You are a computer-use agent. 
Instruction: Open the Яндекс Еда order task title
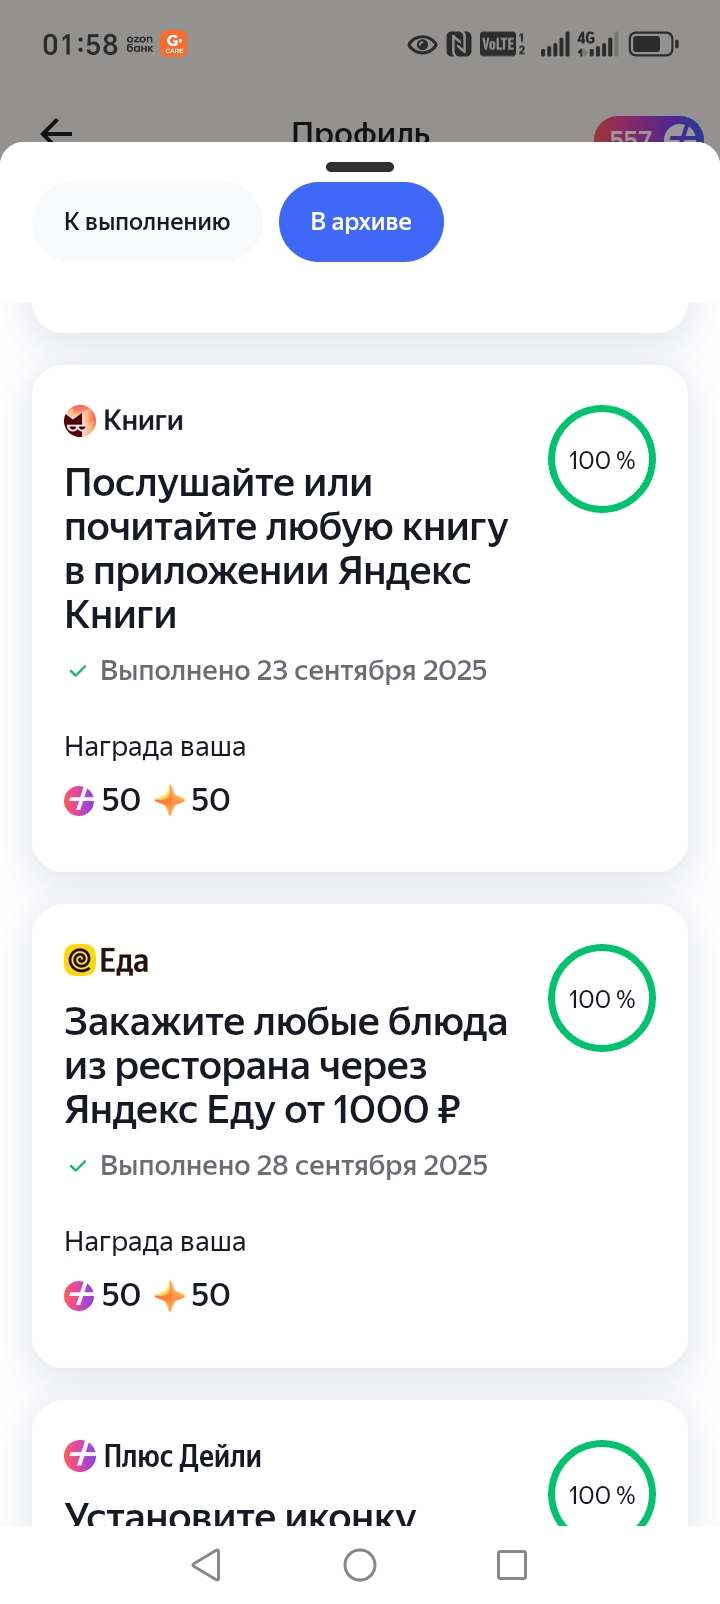coord(286,1066)
